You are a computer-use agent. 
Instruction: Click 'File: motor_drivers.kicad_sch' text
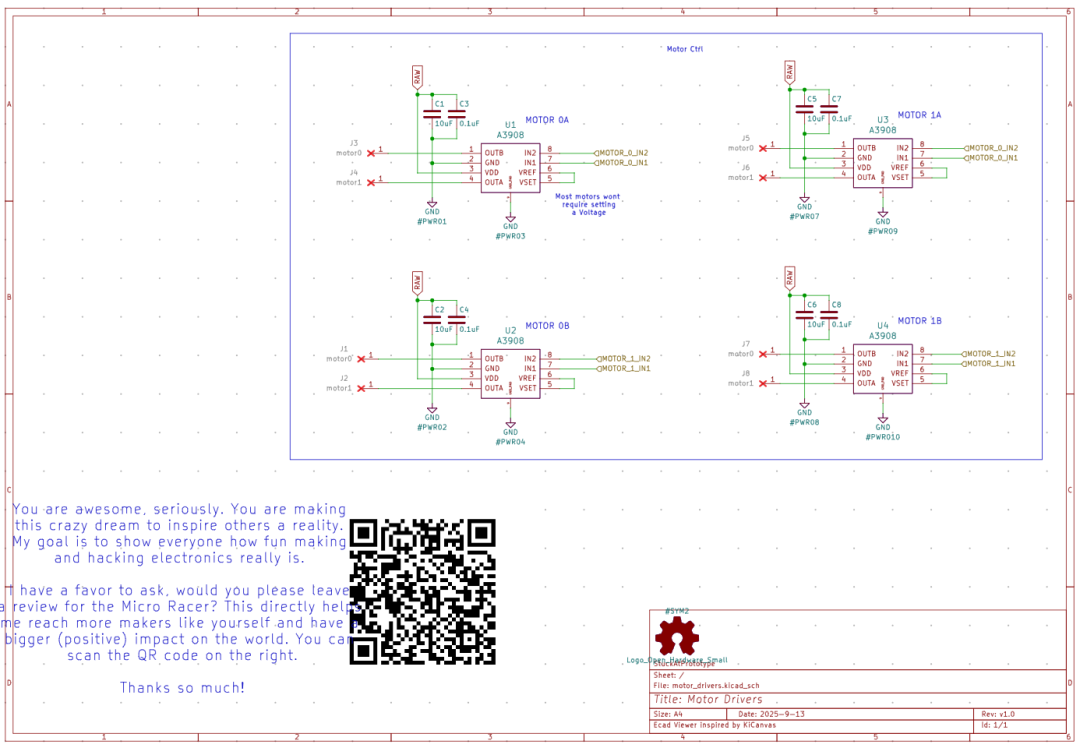tap(706, 685)
